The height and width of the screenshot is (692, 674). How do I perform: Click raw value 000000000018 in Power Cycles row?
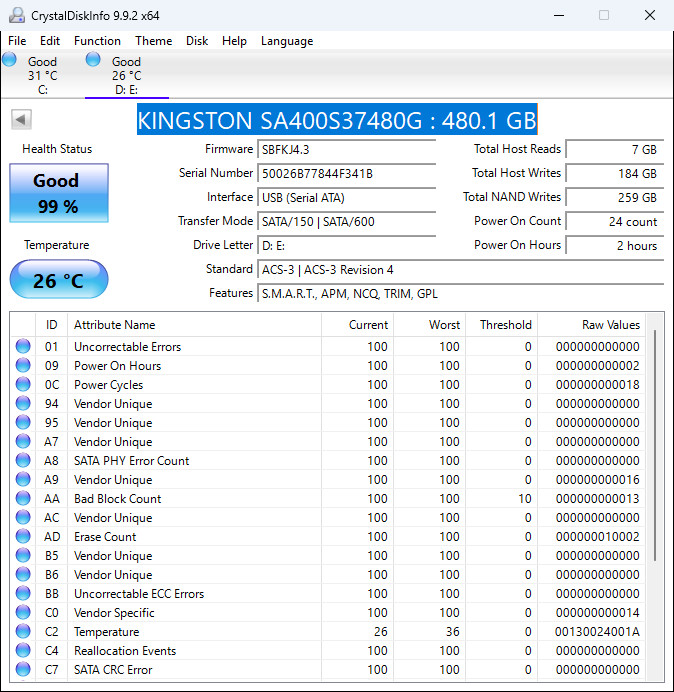tap(598, 385)
